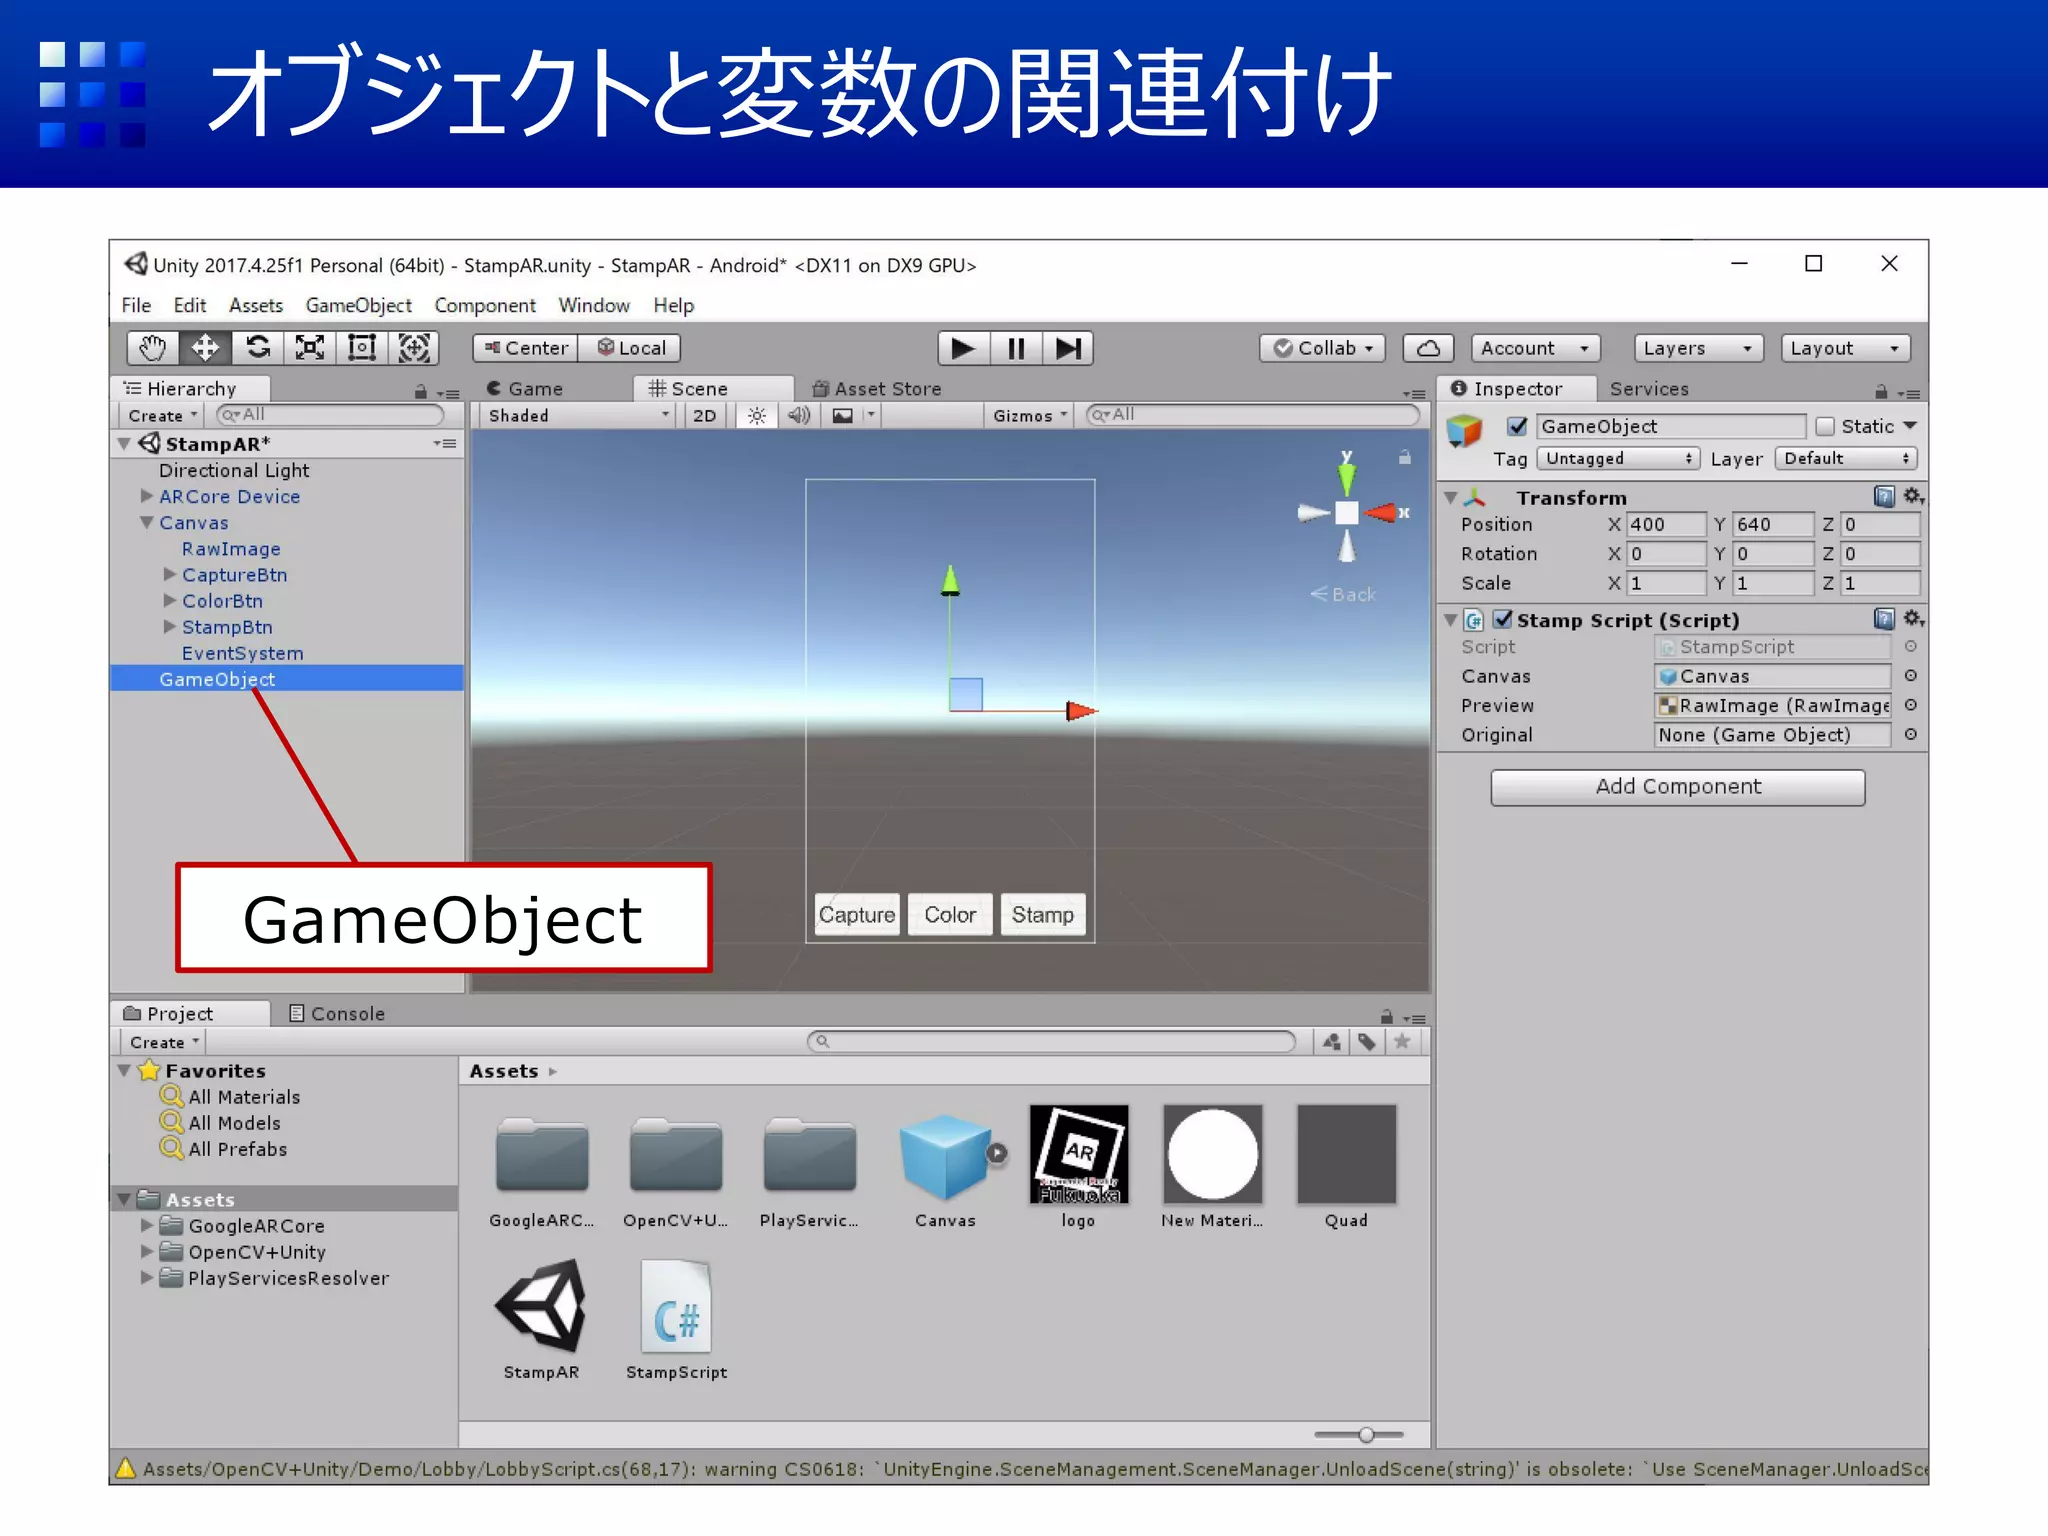Open the Layers dropdown

point(1697,348)
